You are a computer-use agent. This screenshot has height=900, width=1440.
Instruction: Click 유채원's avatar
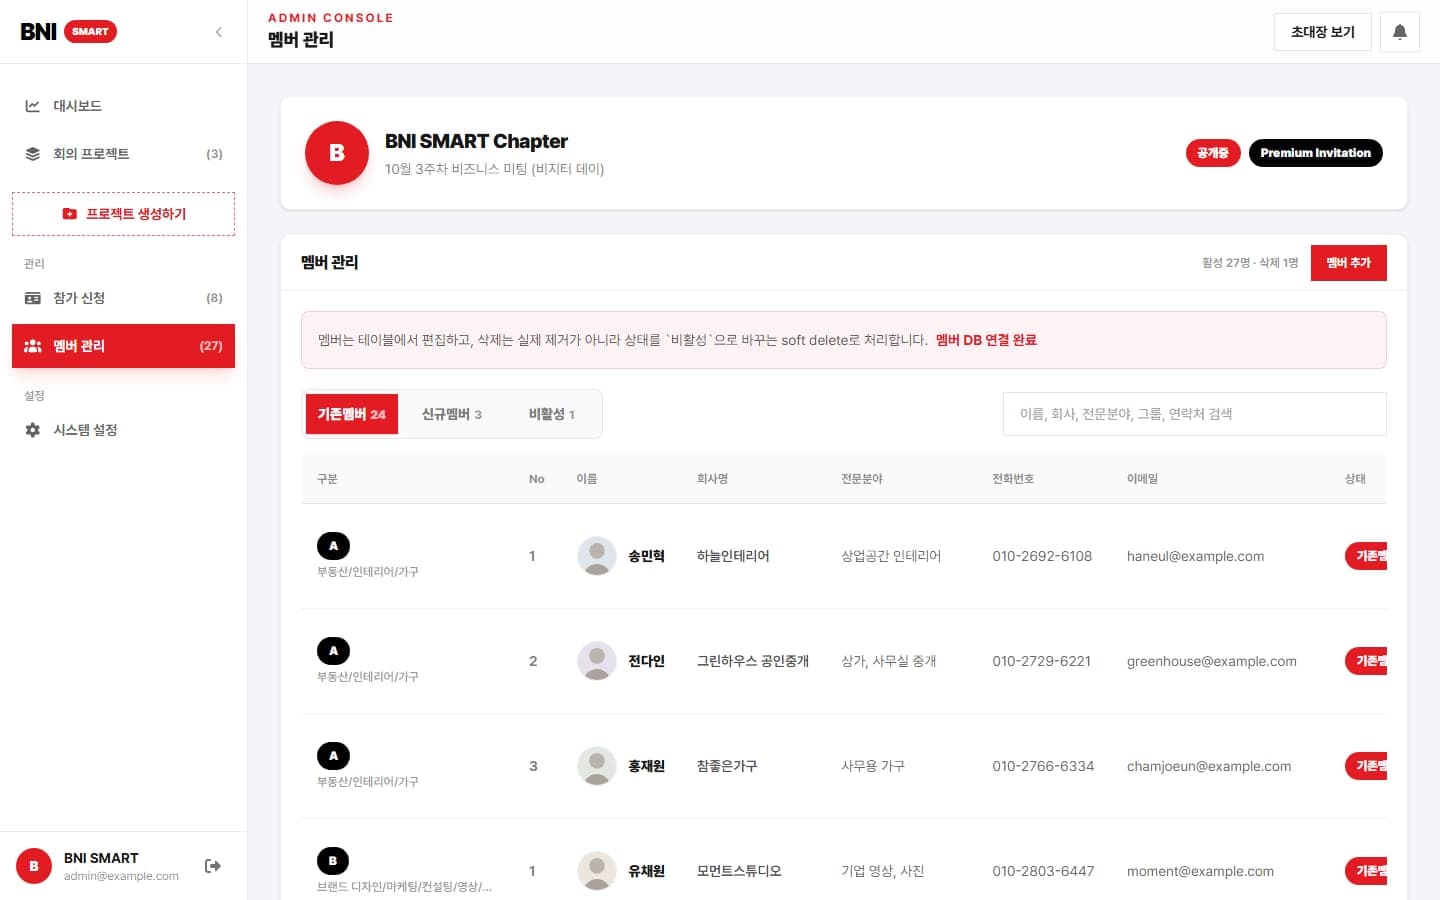coord(597,871)
